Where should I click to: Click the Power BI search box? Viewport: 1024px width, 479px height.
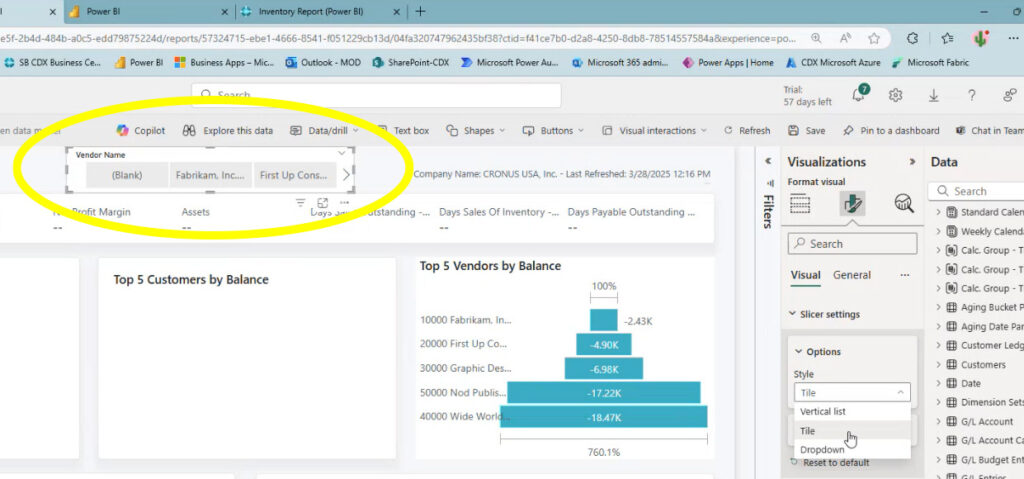(x=376, y=95)
